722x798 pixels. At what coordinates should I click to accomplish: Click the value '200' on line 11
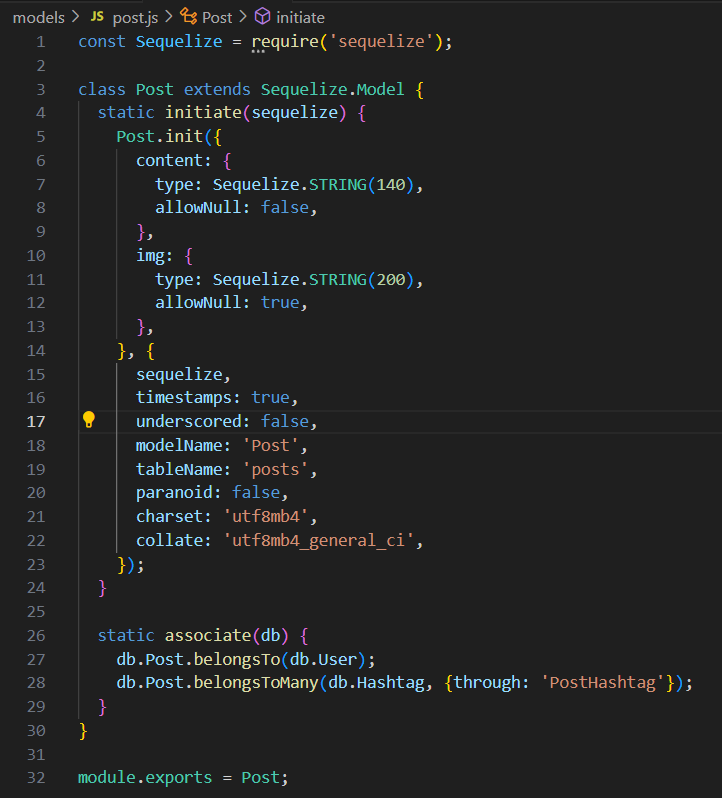point(391,279)
